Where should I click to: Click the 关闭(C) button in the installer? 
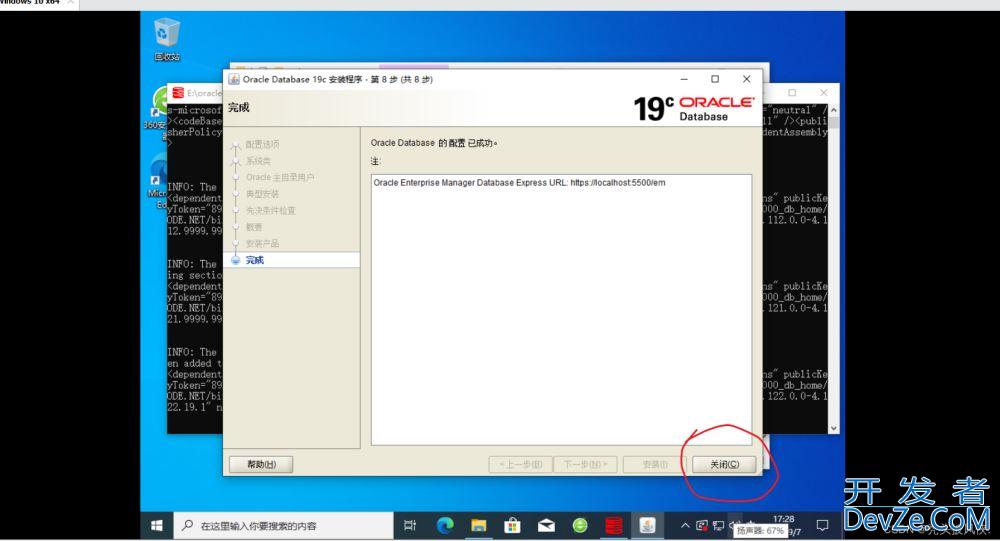(724, 464)
